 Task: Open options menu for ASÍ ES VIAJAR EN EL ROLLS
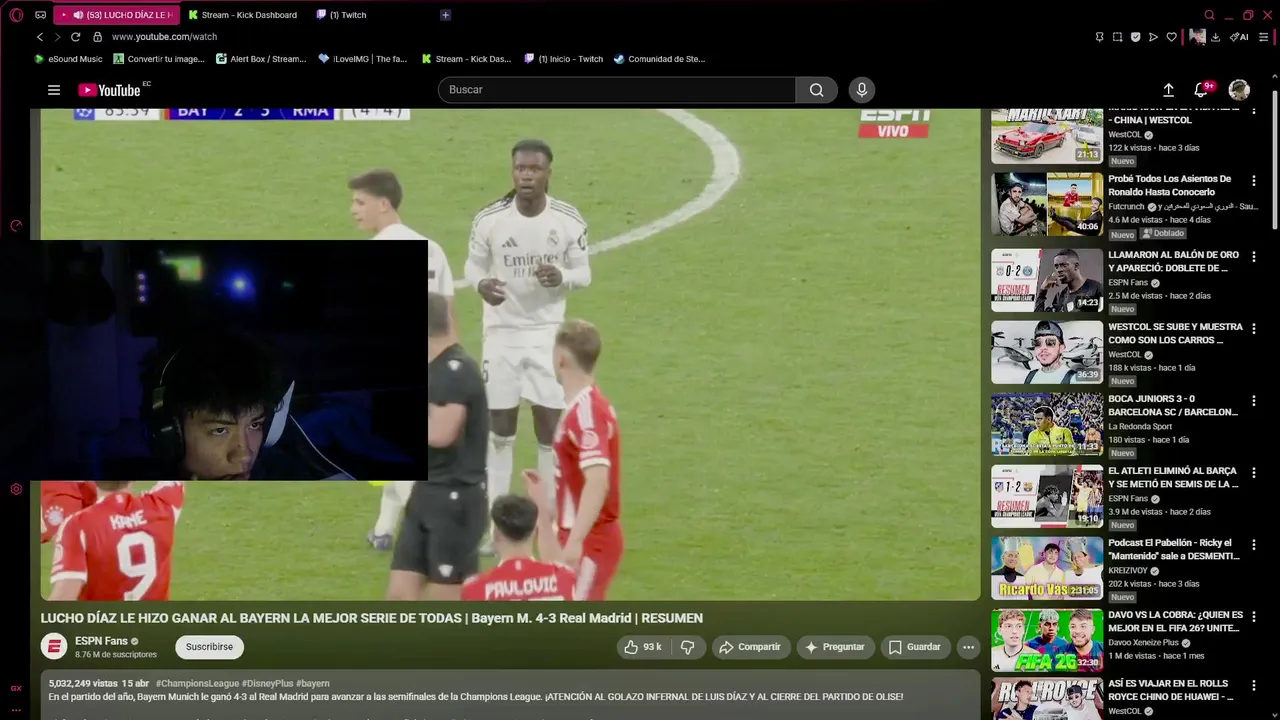(1254, 688)
